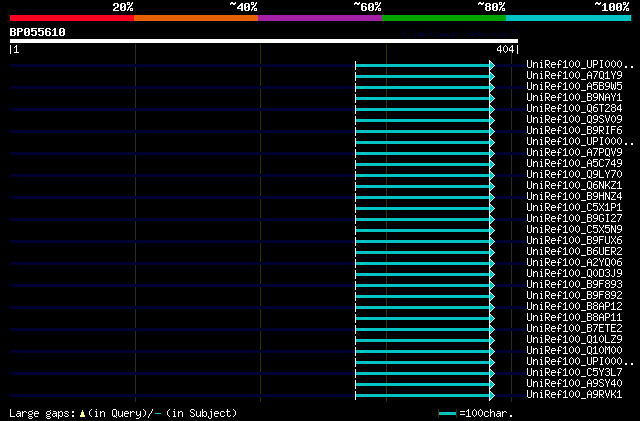
Task: Click the alignment bar in the A2YQ06 row
Action: pos(422,264)
